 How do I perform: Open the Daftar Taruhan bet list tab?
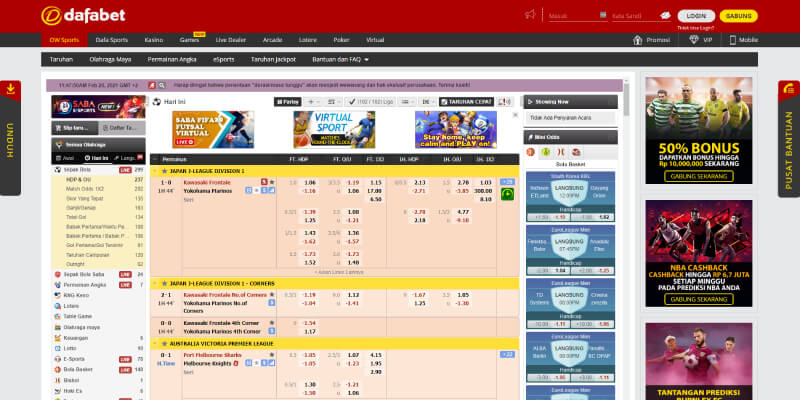pyautogui.click(x=121, y=128)
